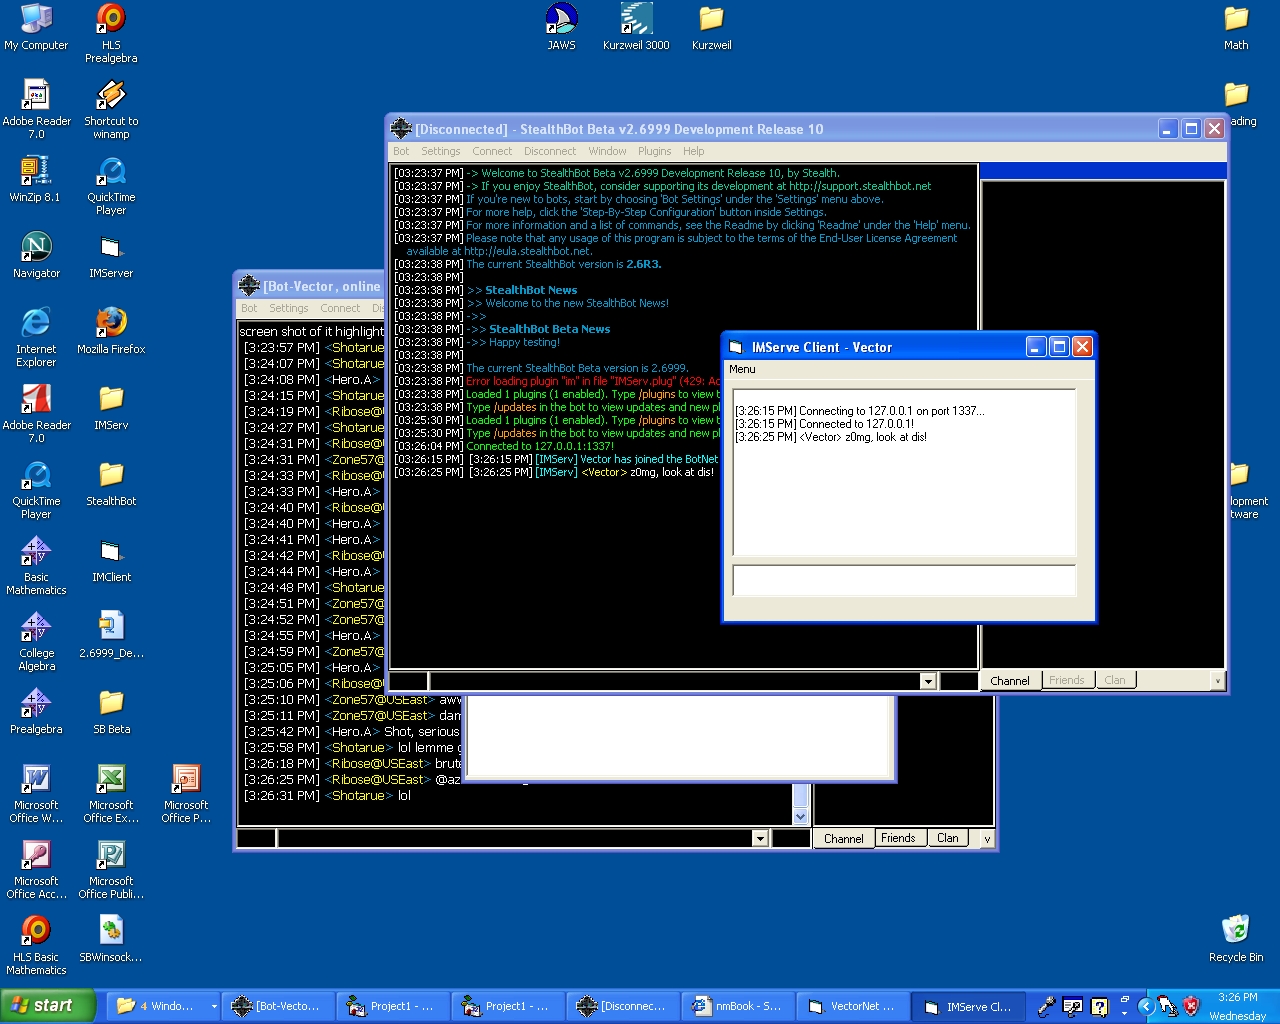
Task: Launch Microsoft Office Word icon
Action: click(x=36, y=793)
